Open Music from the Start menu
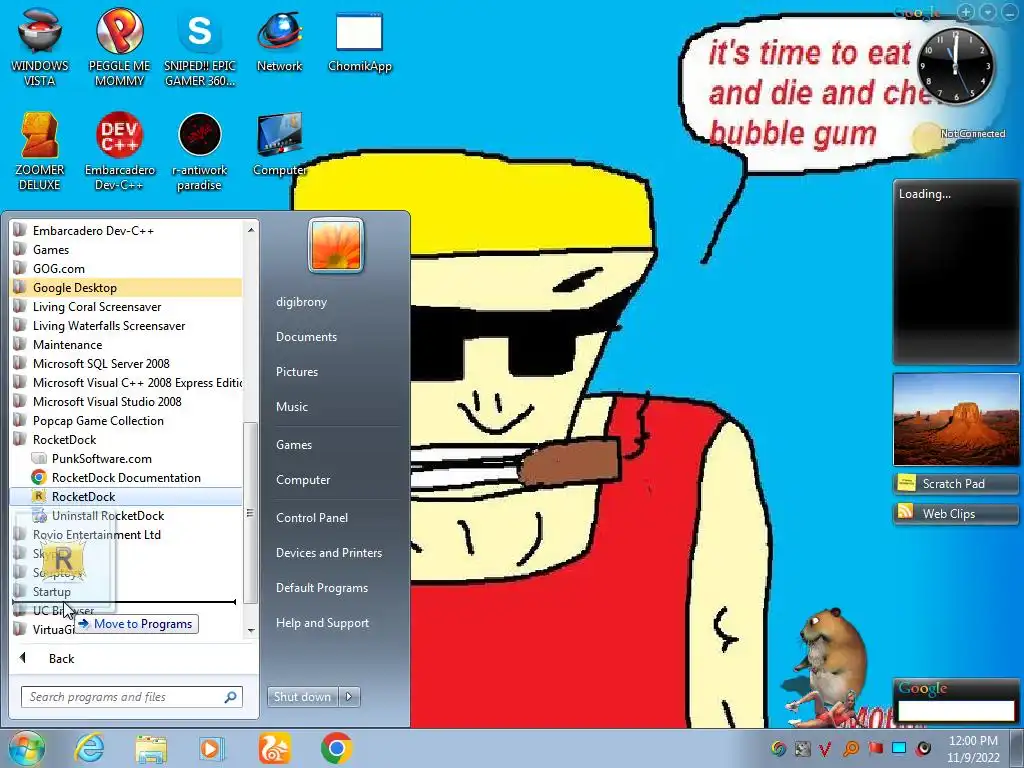The image size is (1024, 768). click(x=292, y=407)
